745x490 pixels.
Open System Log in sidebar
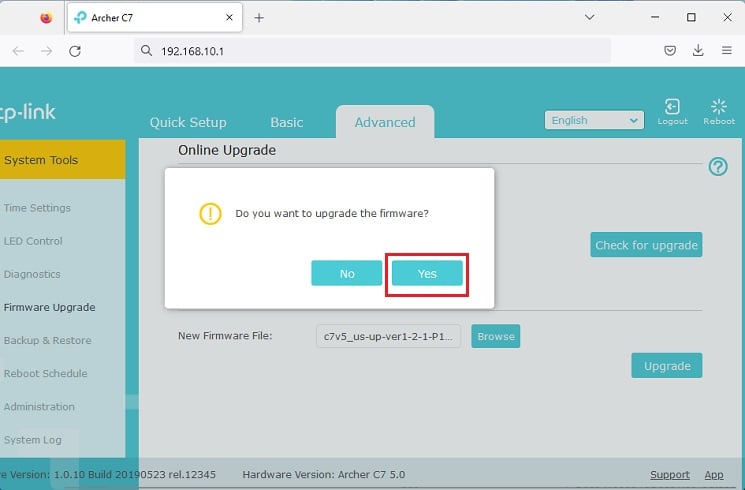(x=33, y=440)
